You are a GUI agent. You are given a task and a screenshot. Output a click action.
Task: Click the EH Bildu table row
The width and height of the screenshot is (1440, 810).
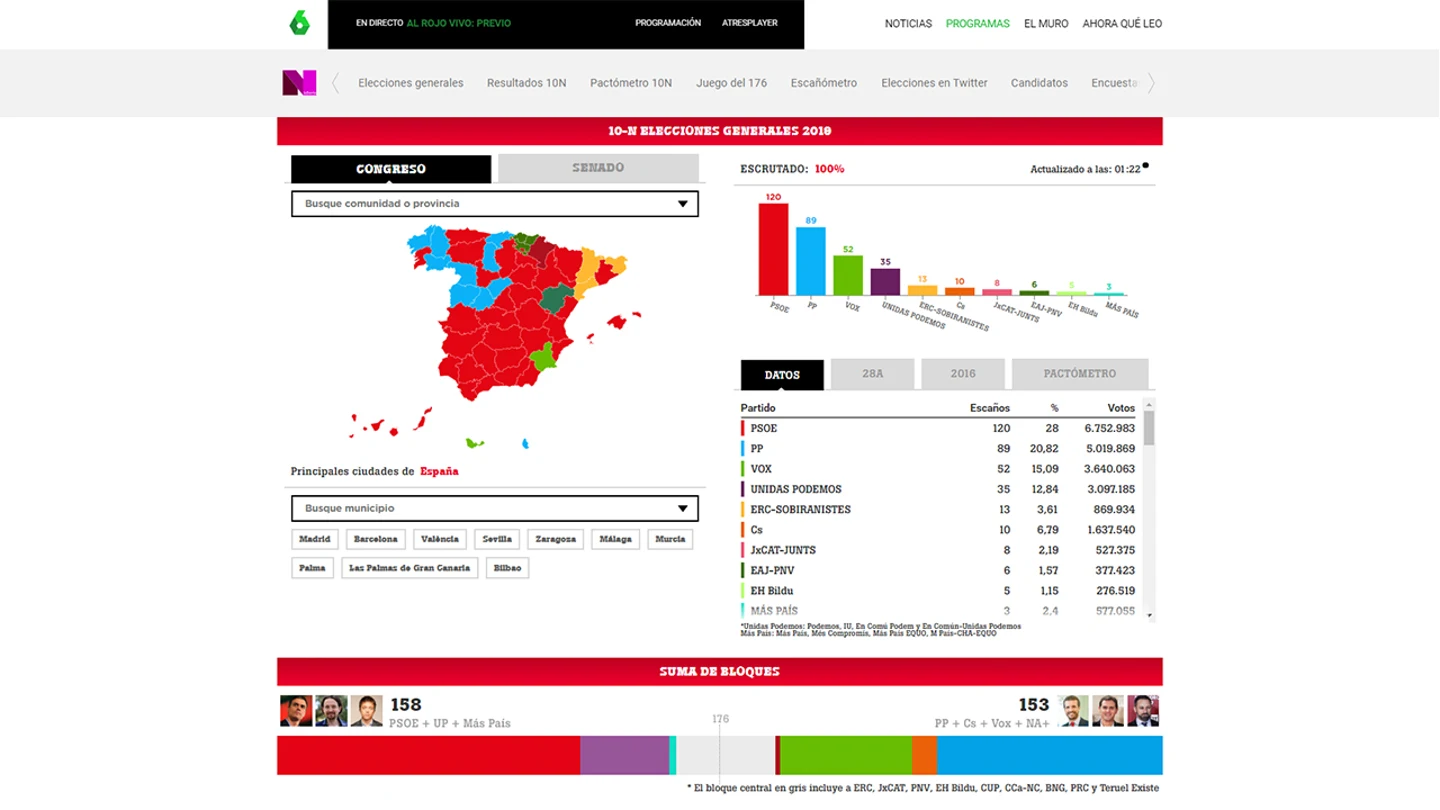point(938,591)
